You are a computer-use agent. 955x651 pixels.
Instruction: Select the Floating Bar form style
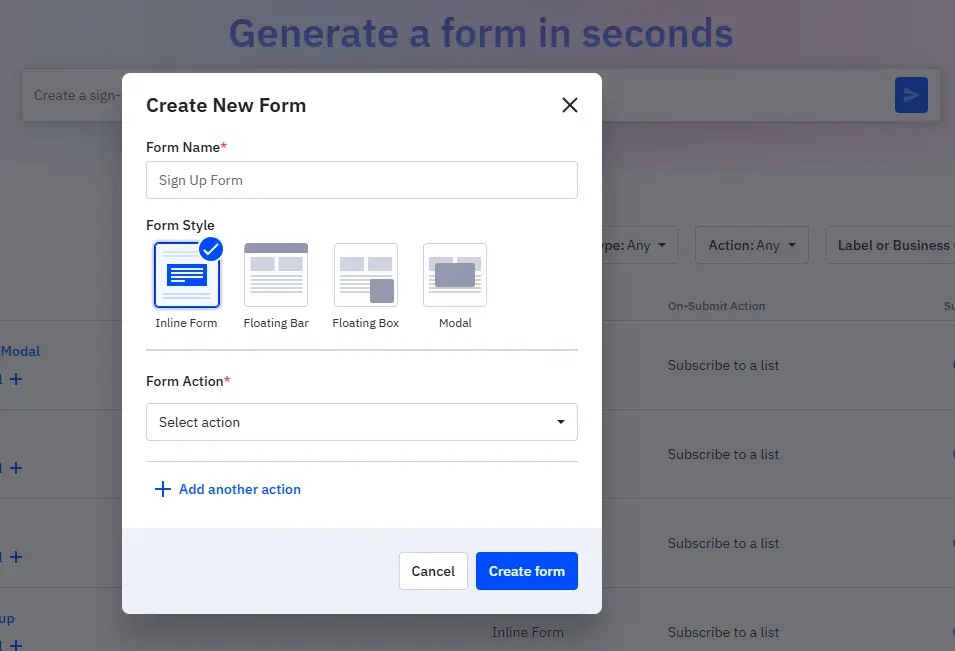[276, 273]
